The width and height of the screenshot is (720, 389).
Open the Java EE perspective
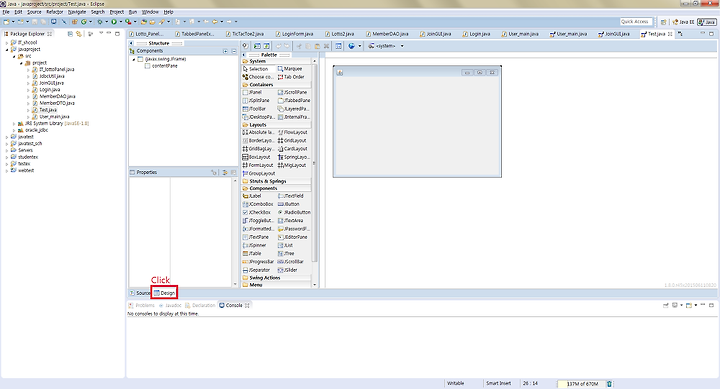[x=683, y=22]
